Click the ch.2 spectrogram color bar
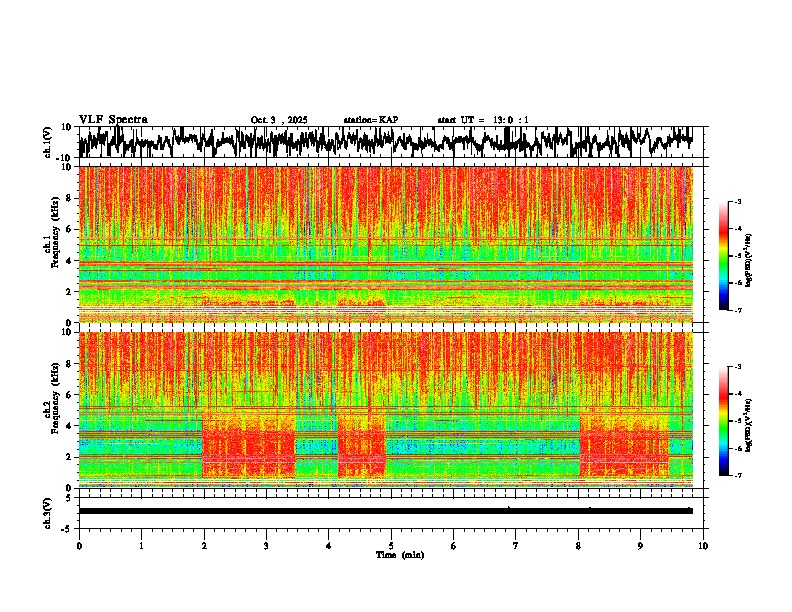 tap(723, 421)
